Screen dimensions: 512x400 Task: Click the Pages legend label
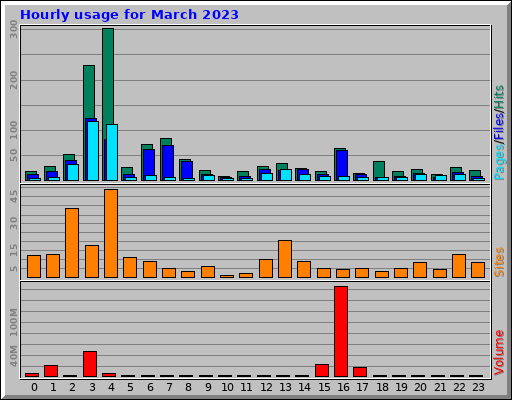tap(499, 162)
